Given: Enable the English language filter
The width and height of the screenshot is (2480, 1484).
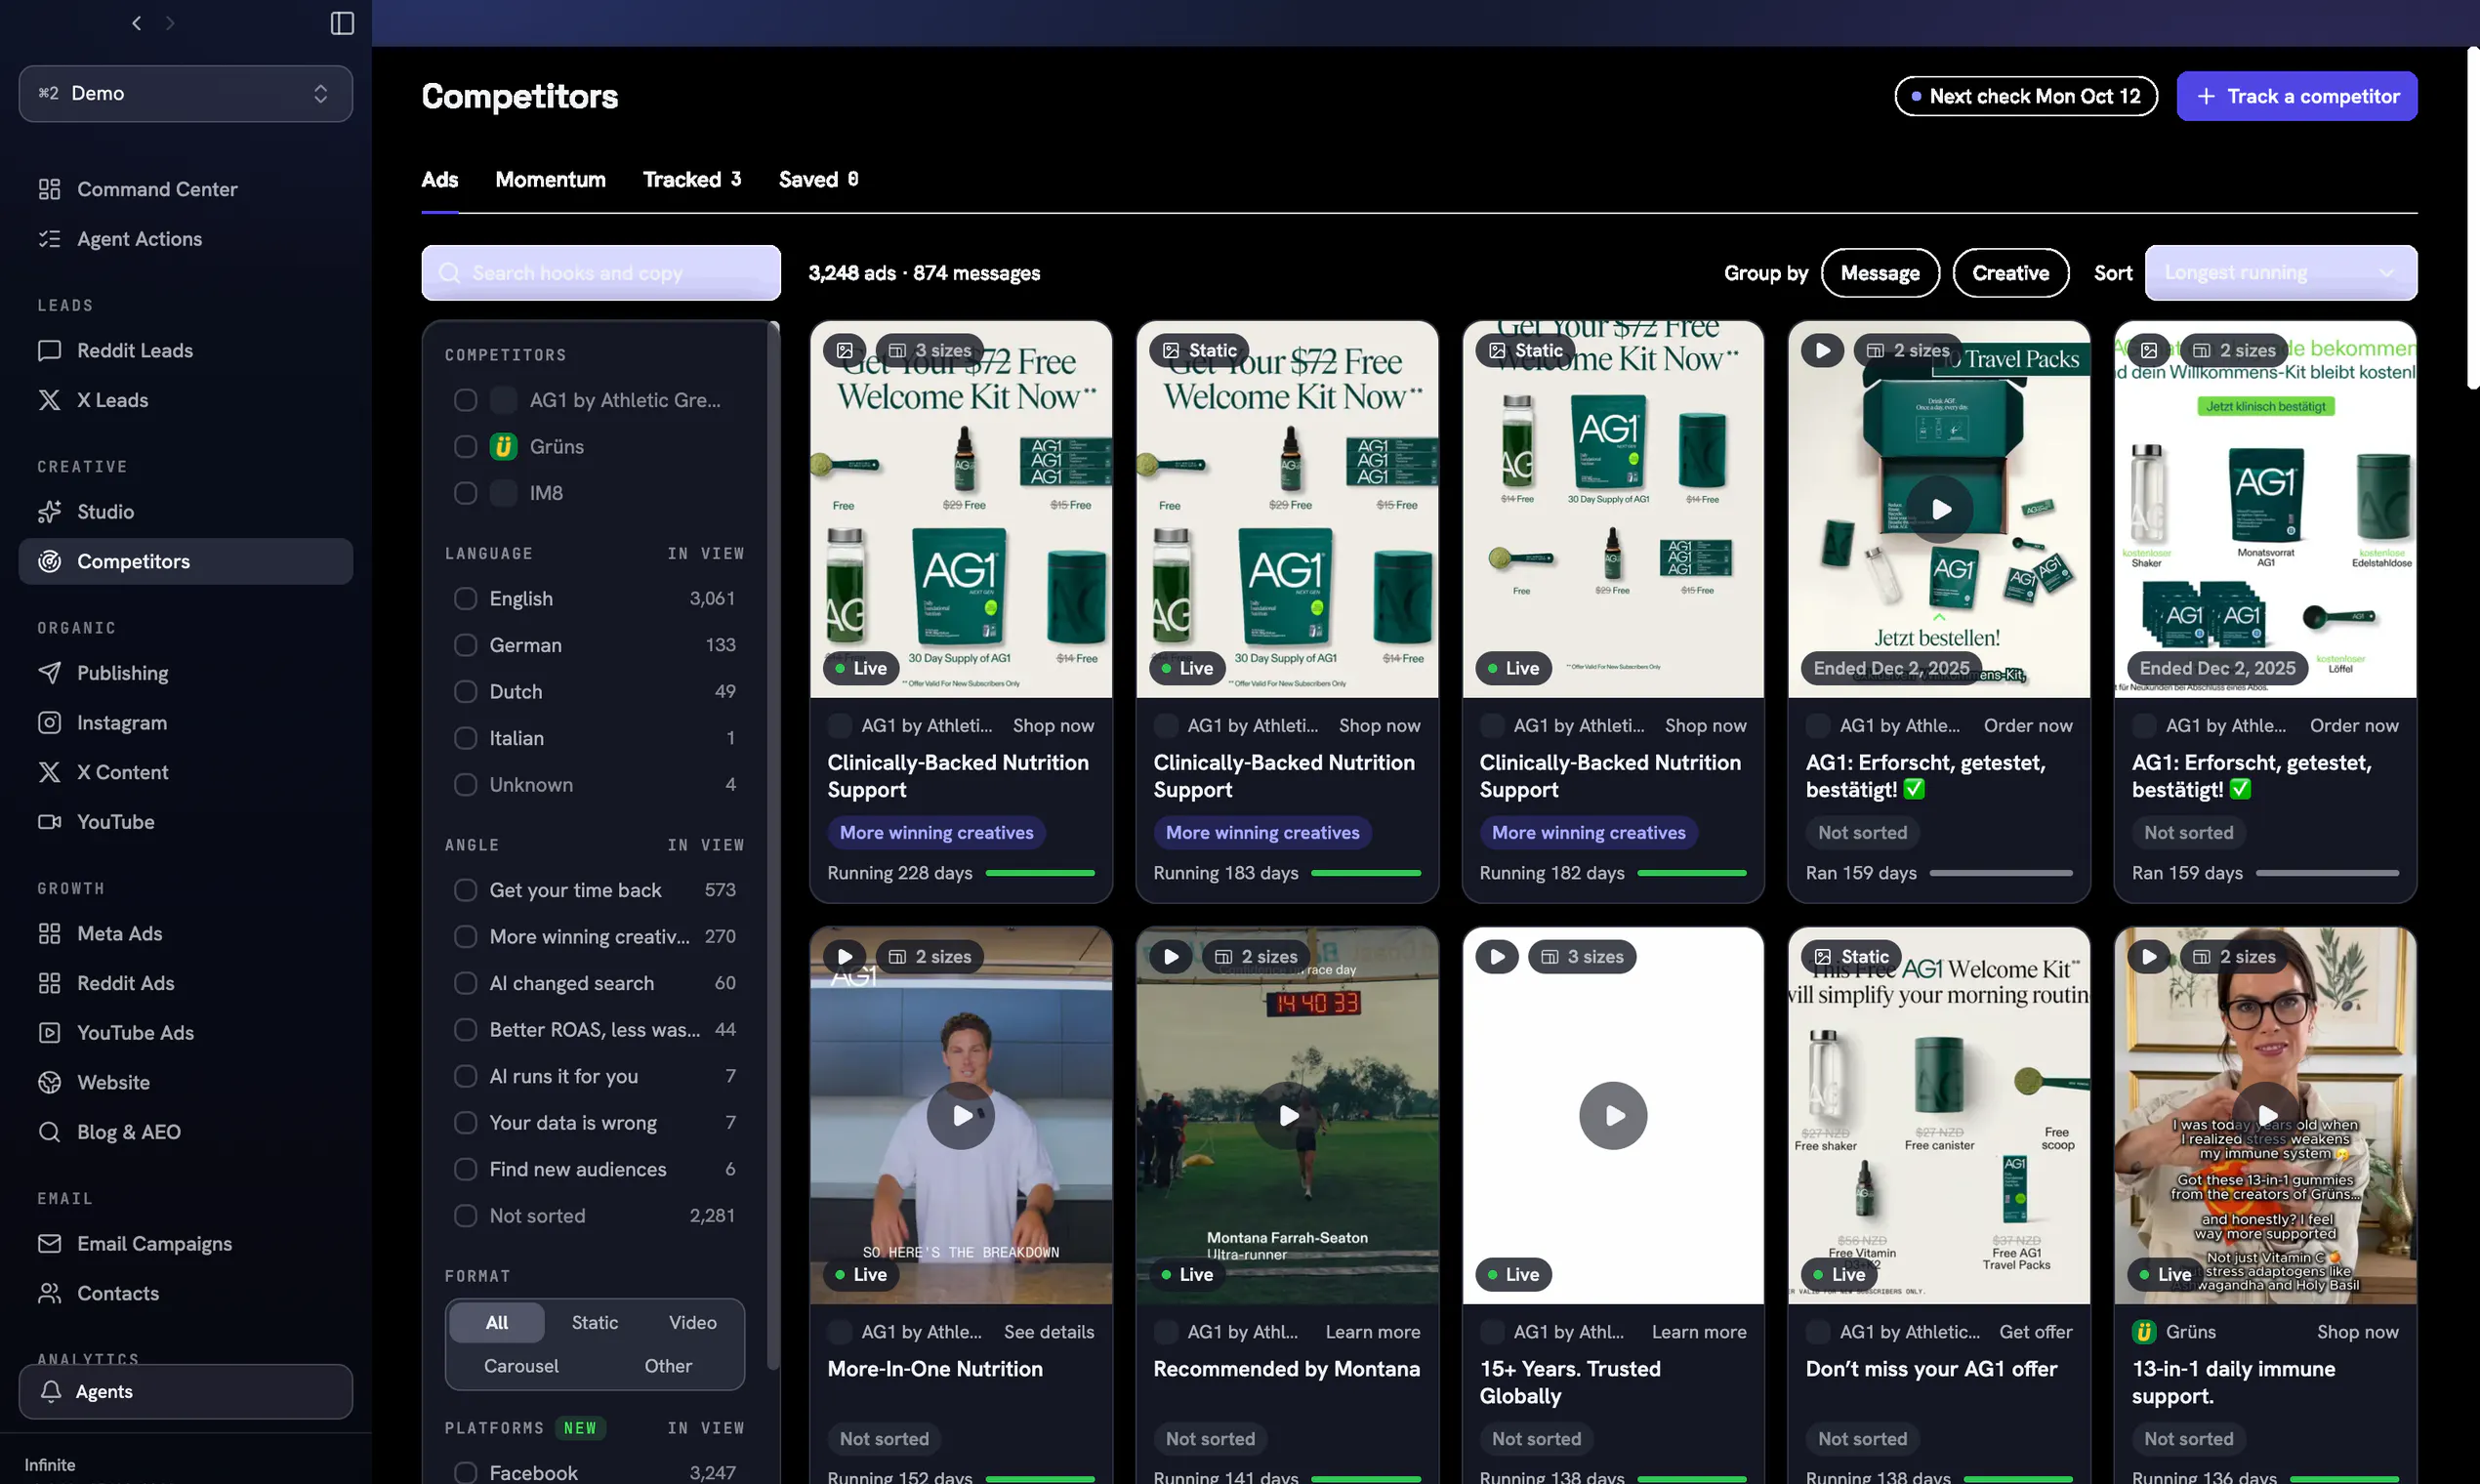Looking at the screenshot, I should (465, 599).
